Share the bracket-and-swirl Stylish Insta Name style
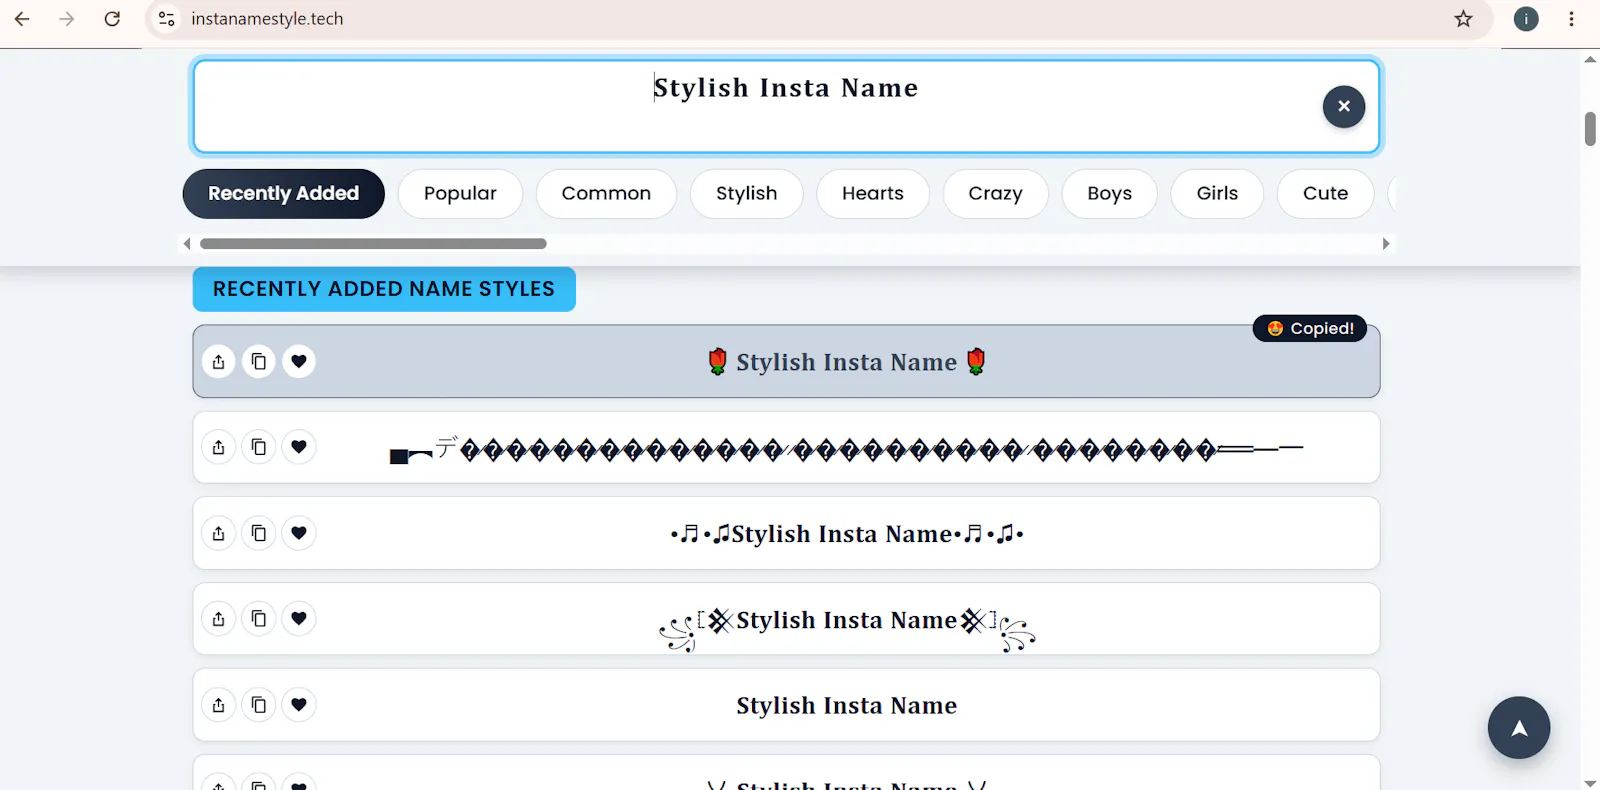This screenshot has height=790, width=1600. pyautogui.click(x=219, y=619)
